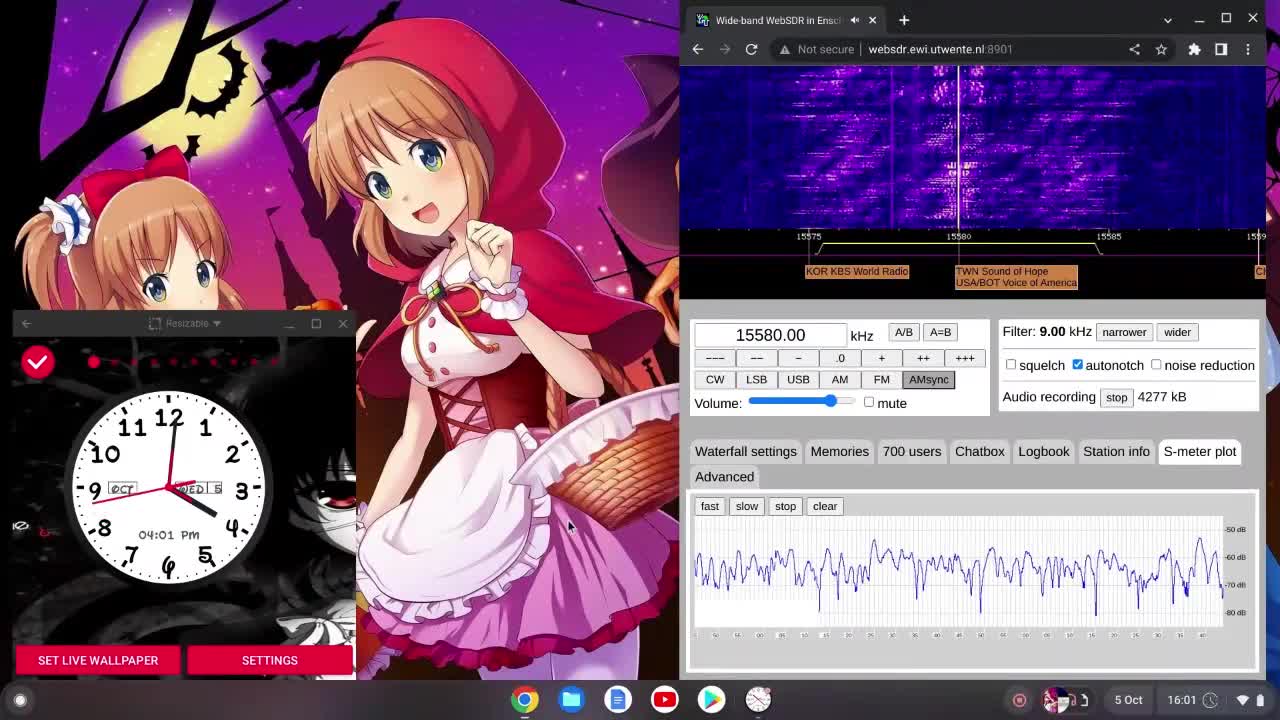Enable the squelch checkbox
The width and height of the screenshot is (1280, 720).
point(1011,365)
